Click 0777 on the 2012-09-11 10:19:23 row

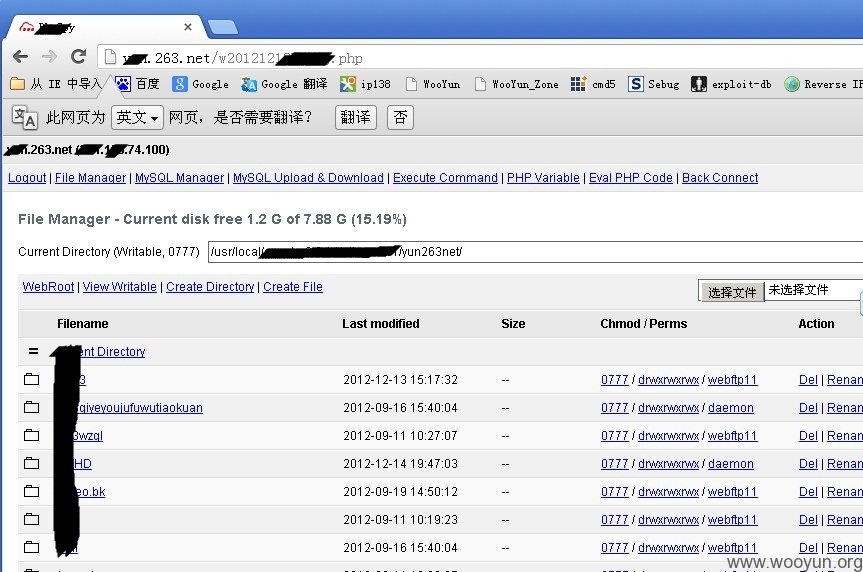click(x=615, y=520)
